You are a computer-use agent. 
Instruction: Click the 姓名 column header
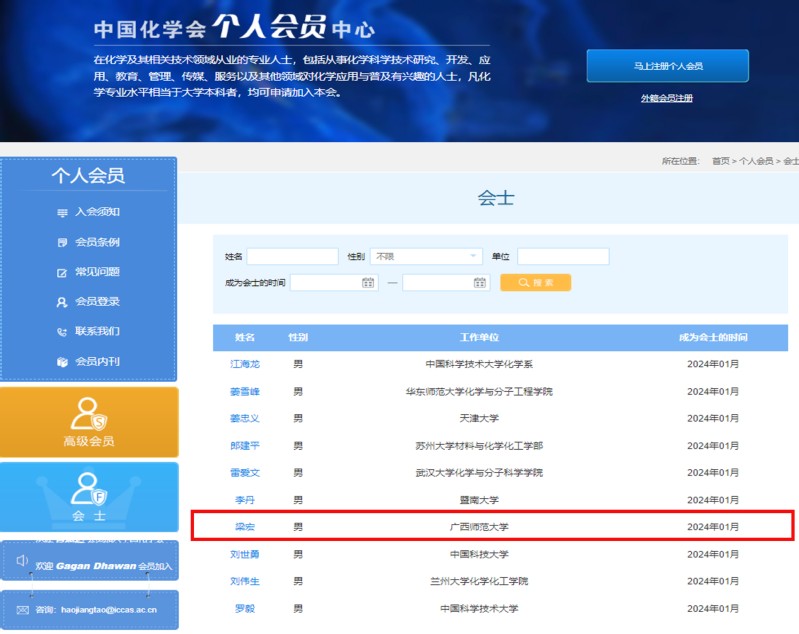click(x=245, y=337)
